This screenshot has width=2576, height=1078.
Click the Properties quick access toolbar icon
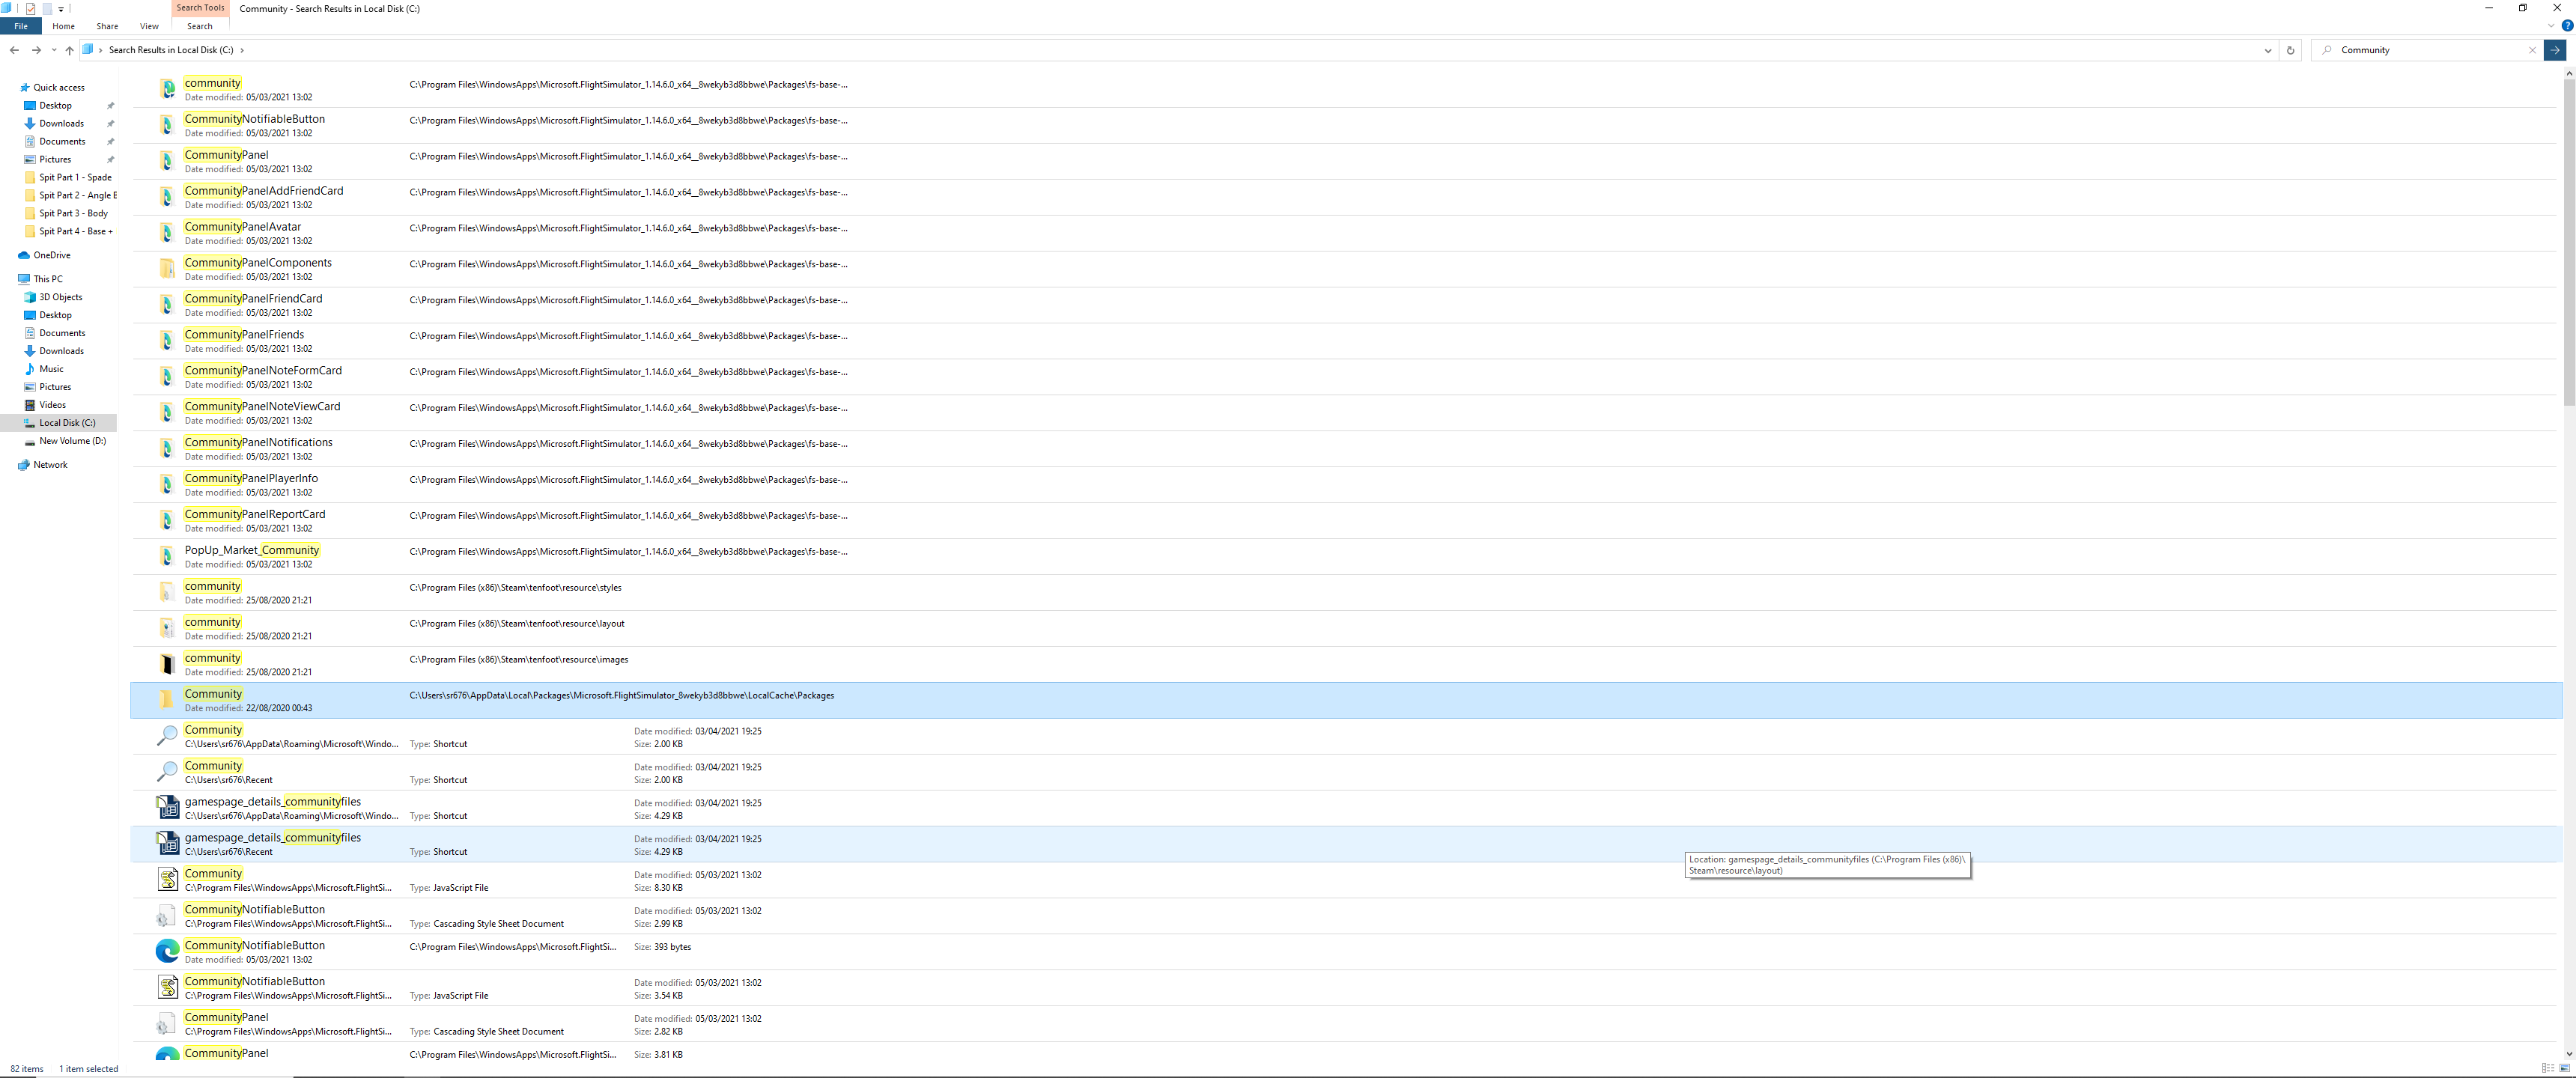coord(30,8)
